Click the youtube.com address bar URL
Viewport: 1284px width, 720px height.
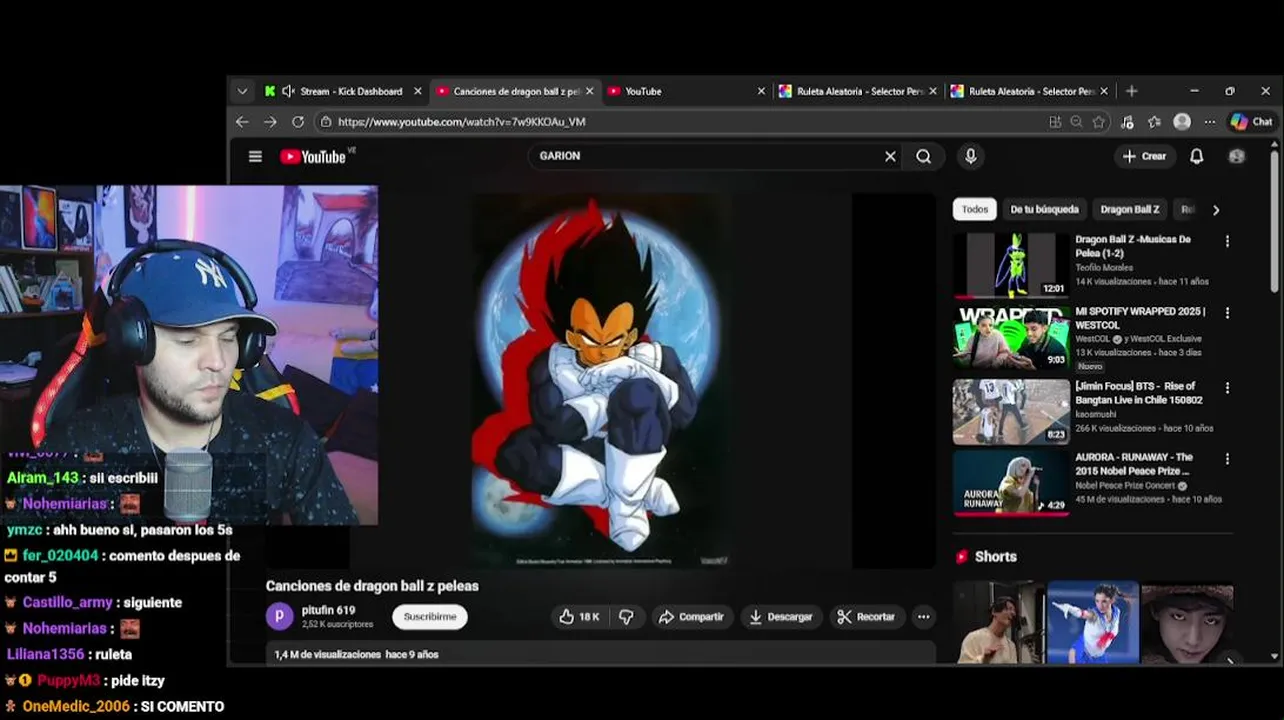(461, 122)
